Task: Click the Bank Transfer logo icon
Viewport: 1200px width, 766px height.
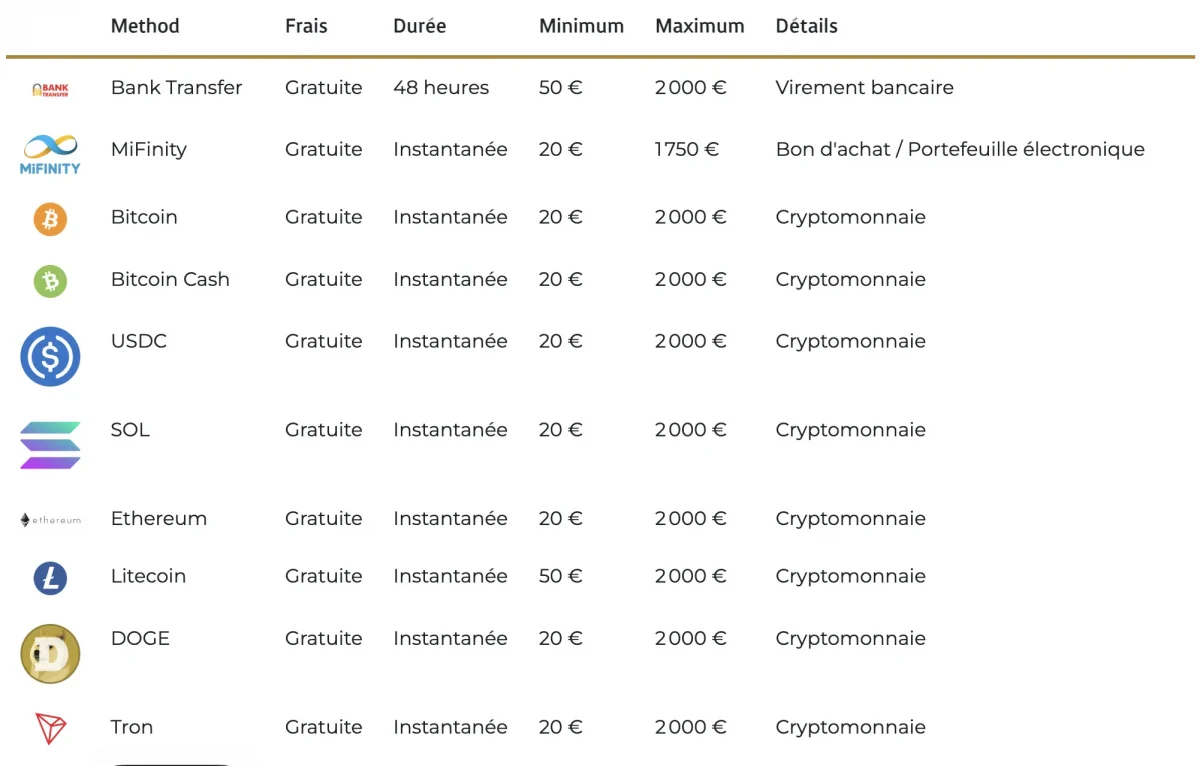Action: tap(50, 89)
